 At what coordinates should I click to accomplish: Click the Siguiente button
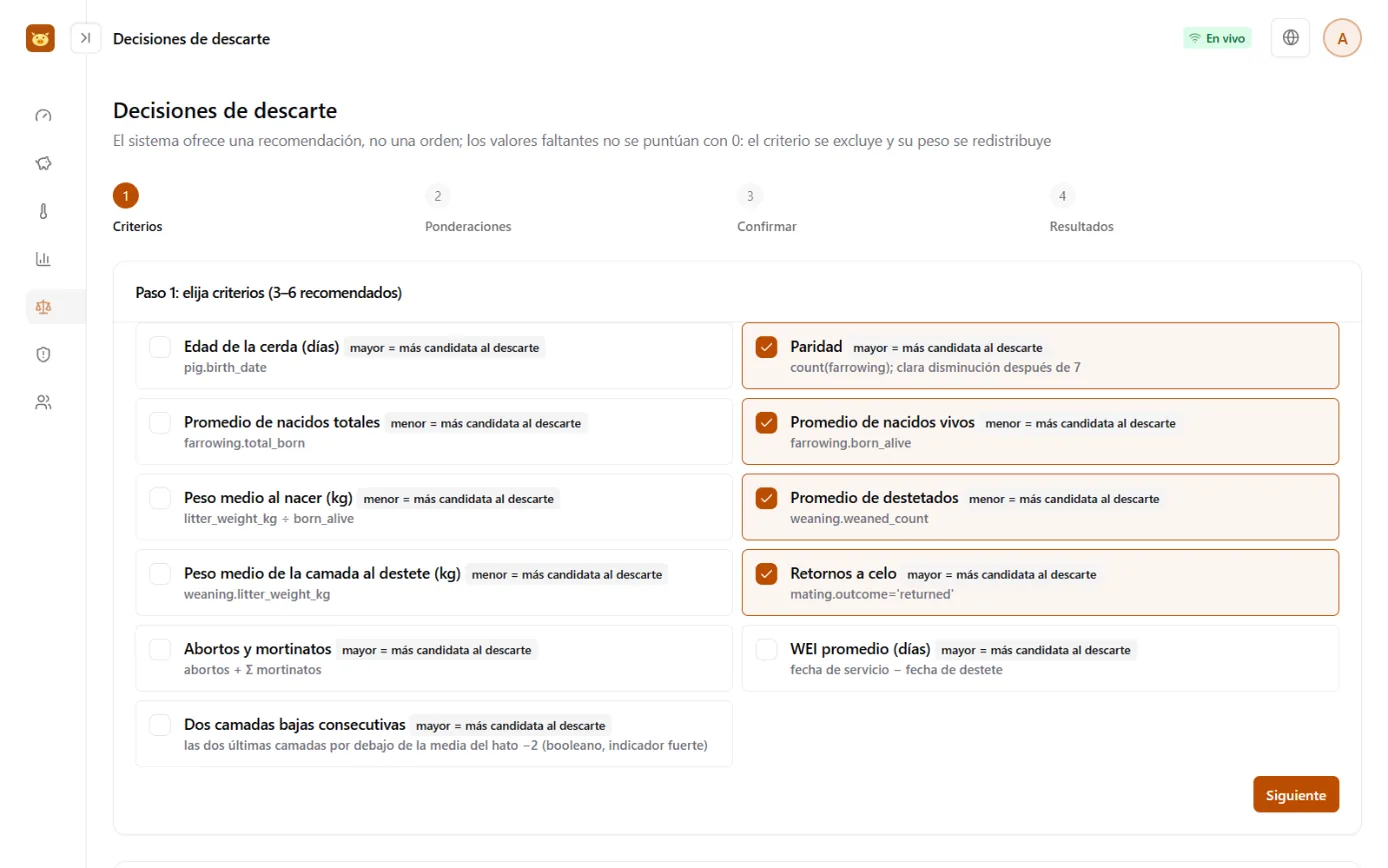coord(1296,795)
